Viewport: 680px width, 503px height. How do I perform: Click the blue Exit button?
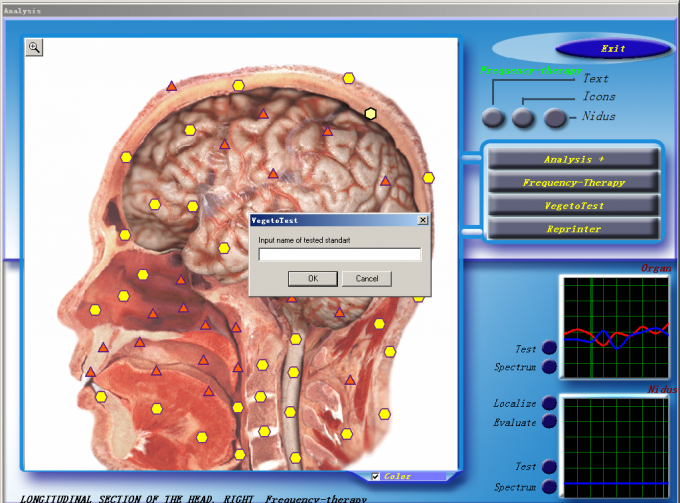click(612, 49)
